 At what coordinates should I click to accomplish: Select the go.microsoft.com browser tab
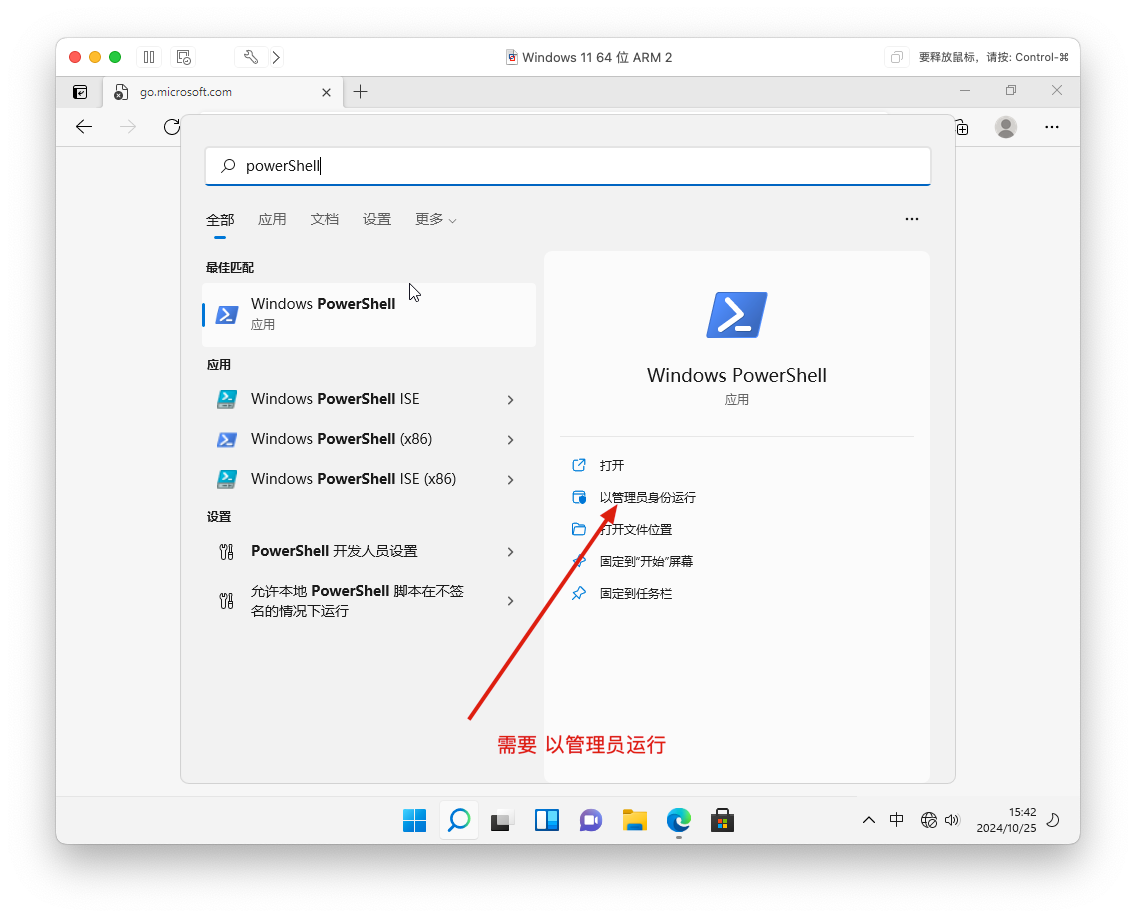(x=222, y=92)
